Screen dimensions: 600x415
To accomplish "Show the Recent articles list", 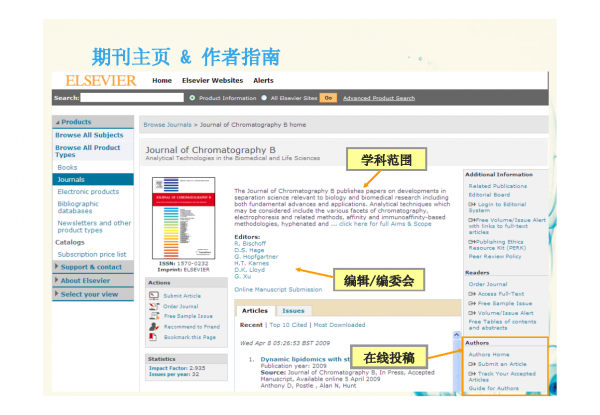I will 251,325.
